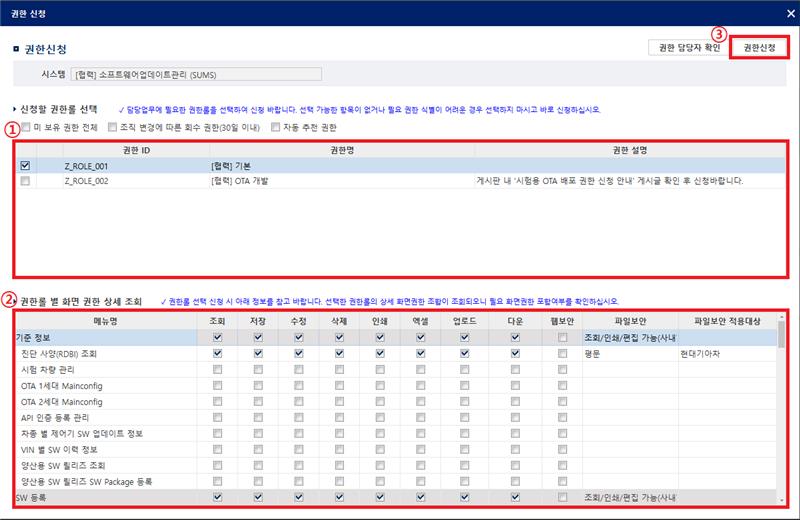Check 수정 checkbox for OTA 1세대 Mainconfig
The image size is (800, 520).
(299, 385)
